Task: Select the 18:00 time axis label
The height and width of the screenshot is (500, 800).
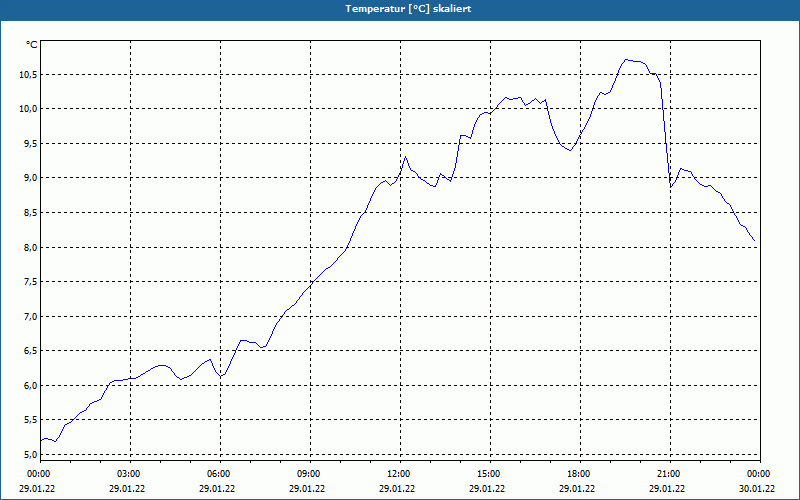Action: click(581, 474)
